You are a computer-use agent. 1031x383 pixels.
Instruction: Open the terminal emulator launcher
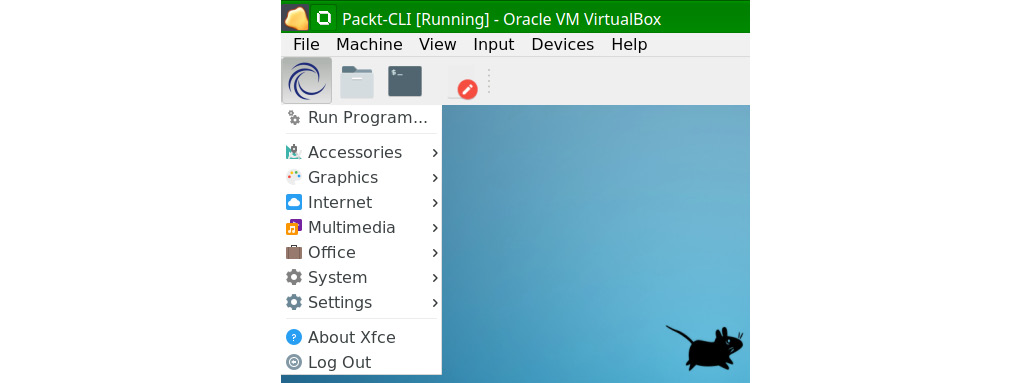(x=404, y=81)
